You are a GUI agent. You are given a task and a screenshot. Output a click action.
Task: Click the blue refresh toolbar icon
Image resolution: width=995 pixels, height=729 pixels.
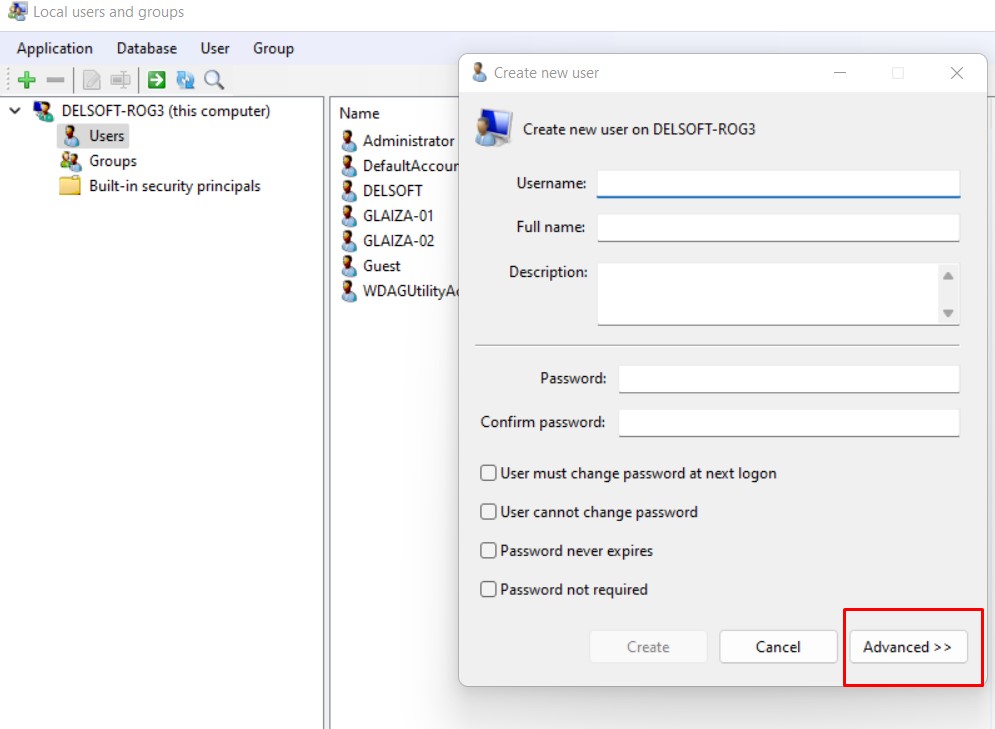pos(185,80)
